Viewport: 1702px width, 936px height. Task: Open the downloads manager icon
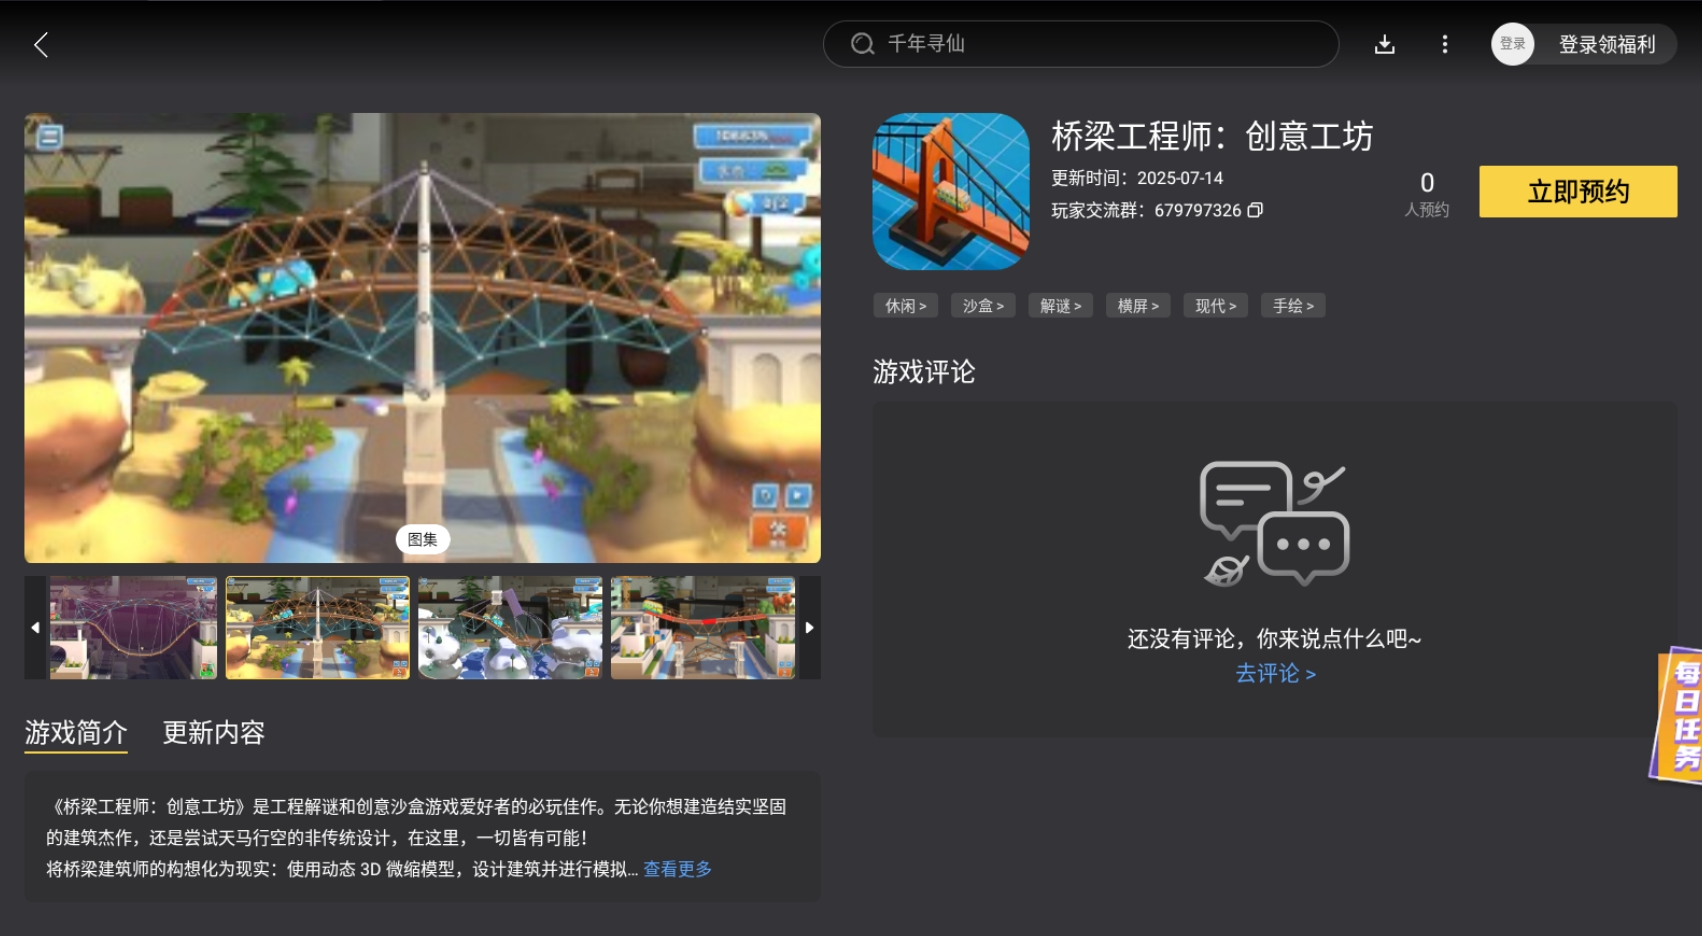[x=1384, y=44]
